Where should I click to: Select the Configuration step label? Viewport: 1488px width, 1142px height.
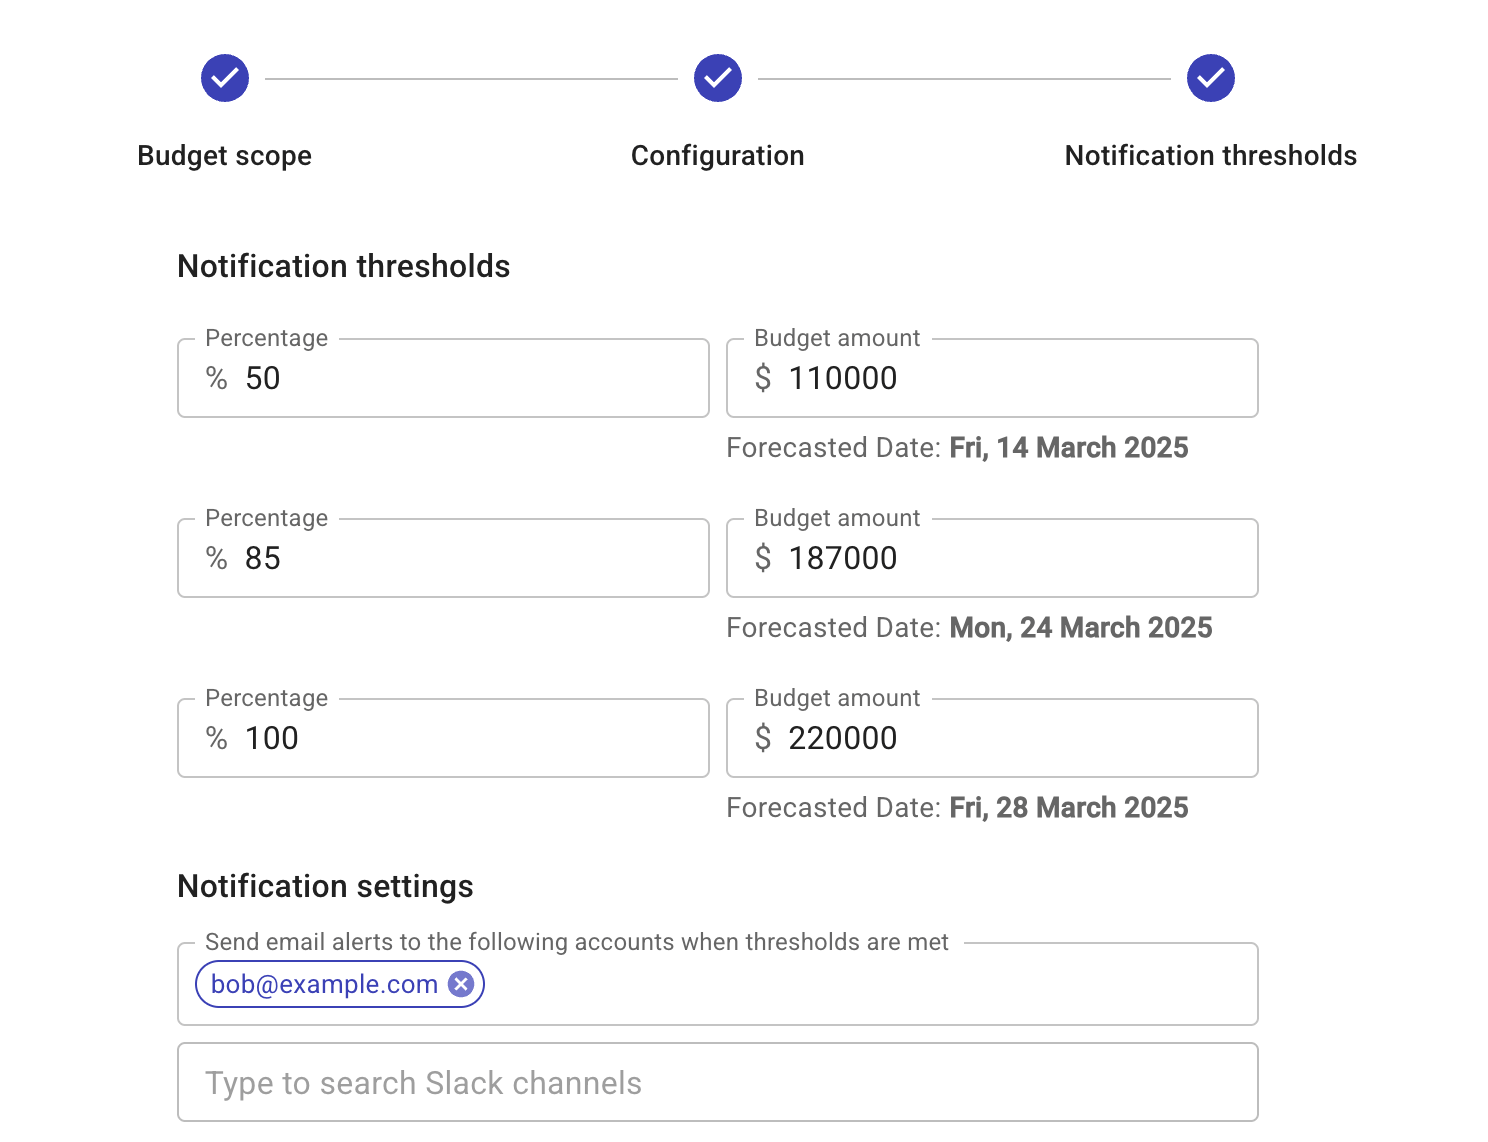pos(717,155)
